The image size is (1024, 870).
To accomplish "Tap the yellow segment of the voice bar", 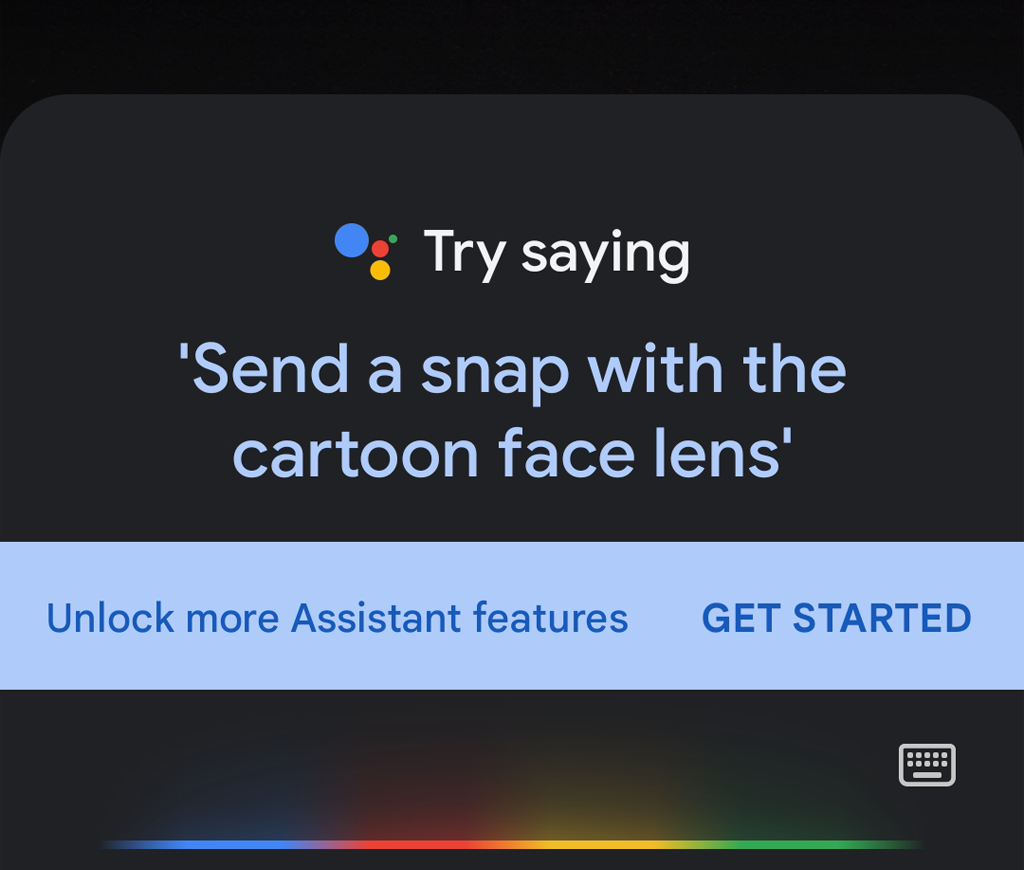I will tap(590, 844).
